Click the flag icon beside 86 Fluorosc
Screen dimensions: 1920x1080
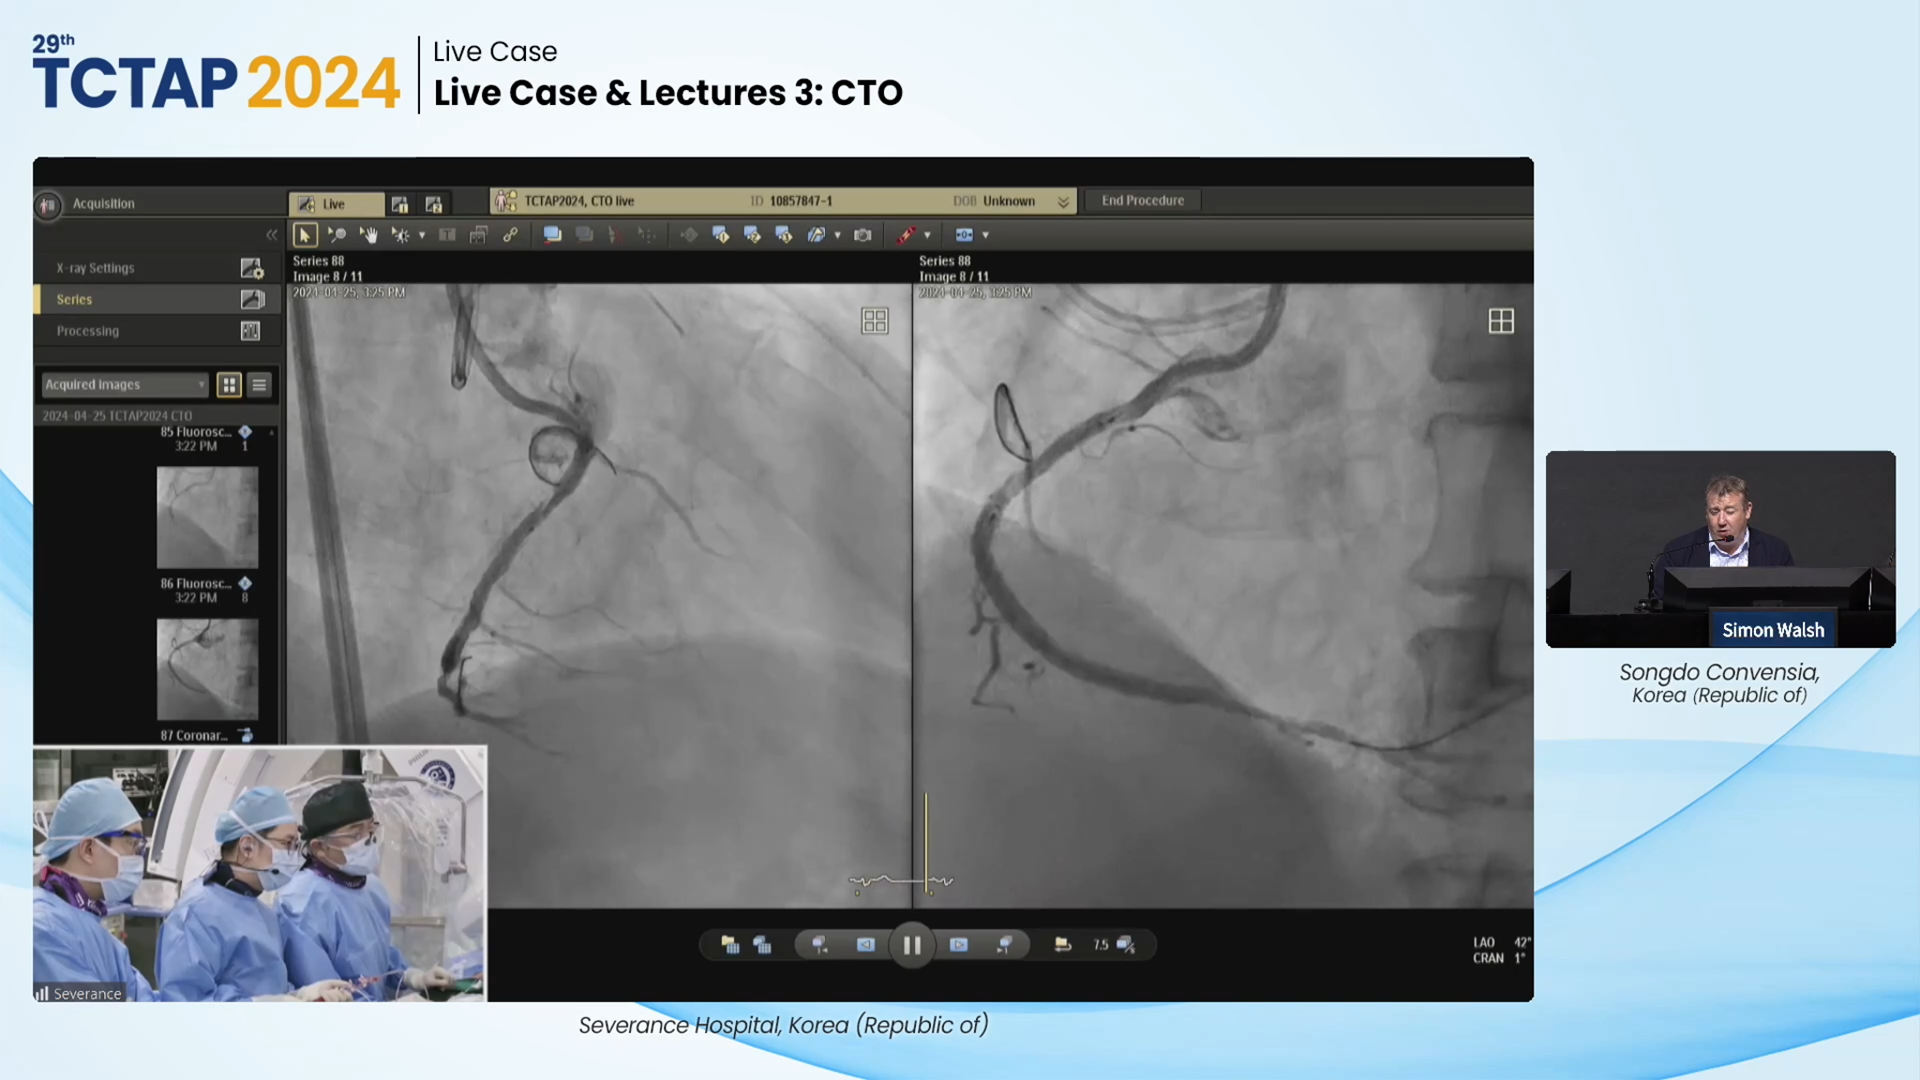pyautogui.click(x=245, y=583)
